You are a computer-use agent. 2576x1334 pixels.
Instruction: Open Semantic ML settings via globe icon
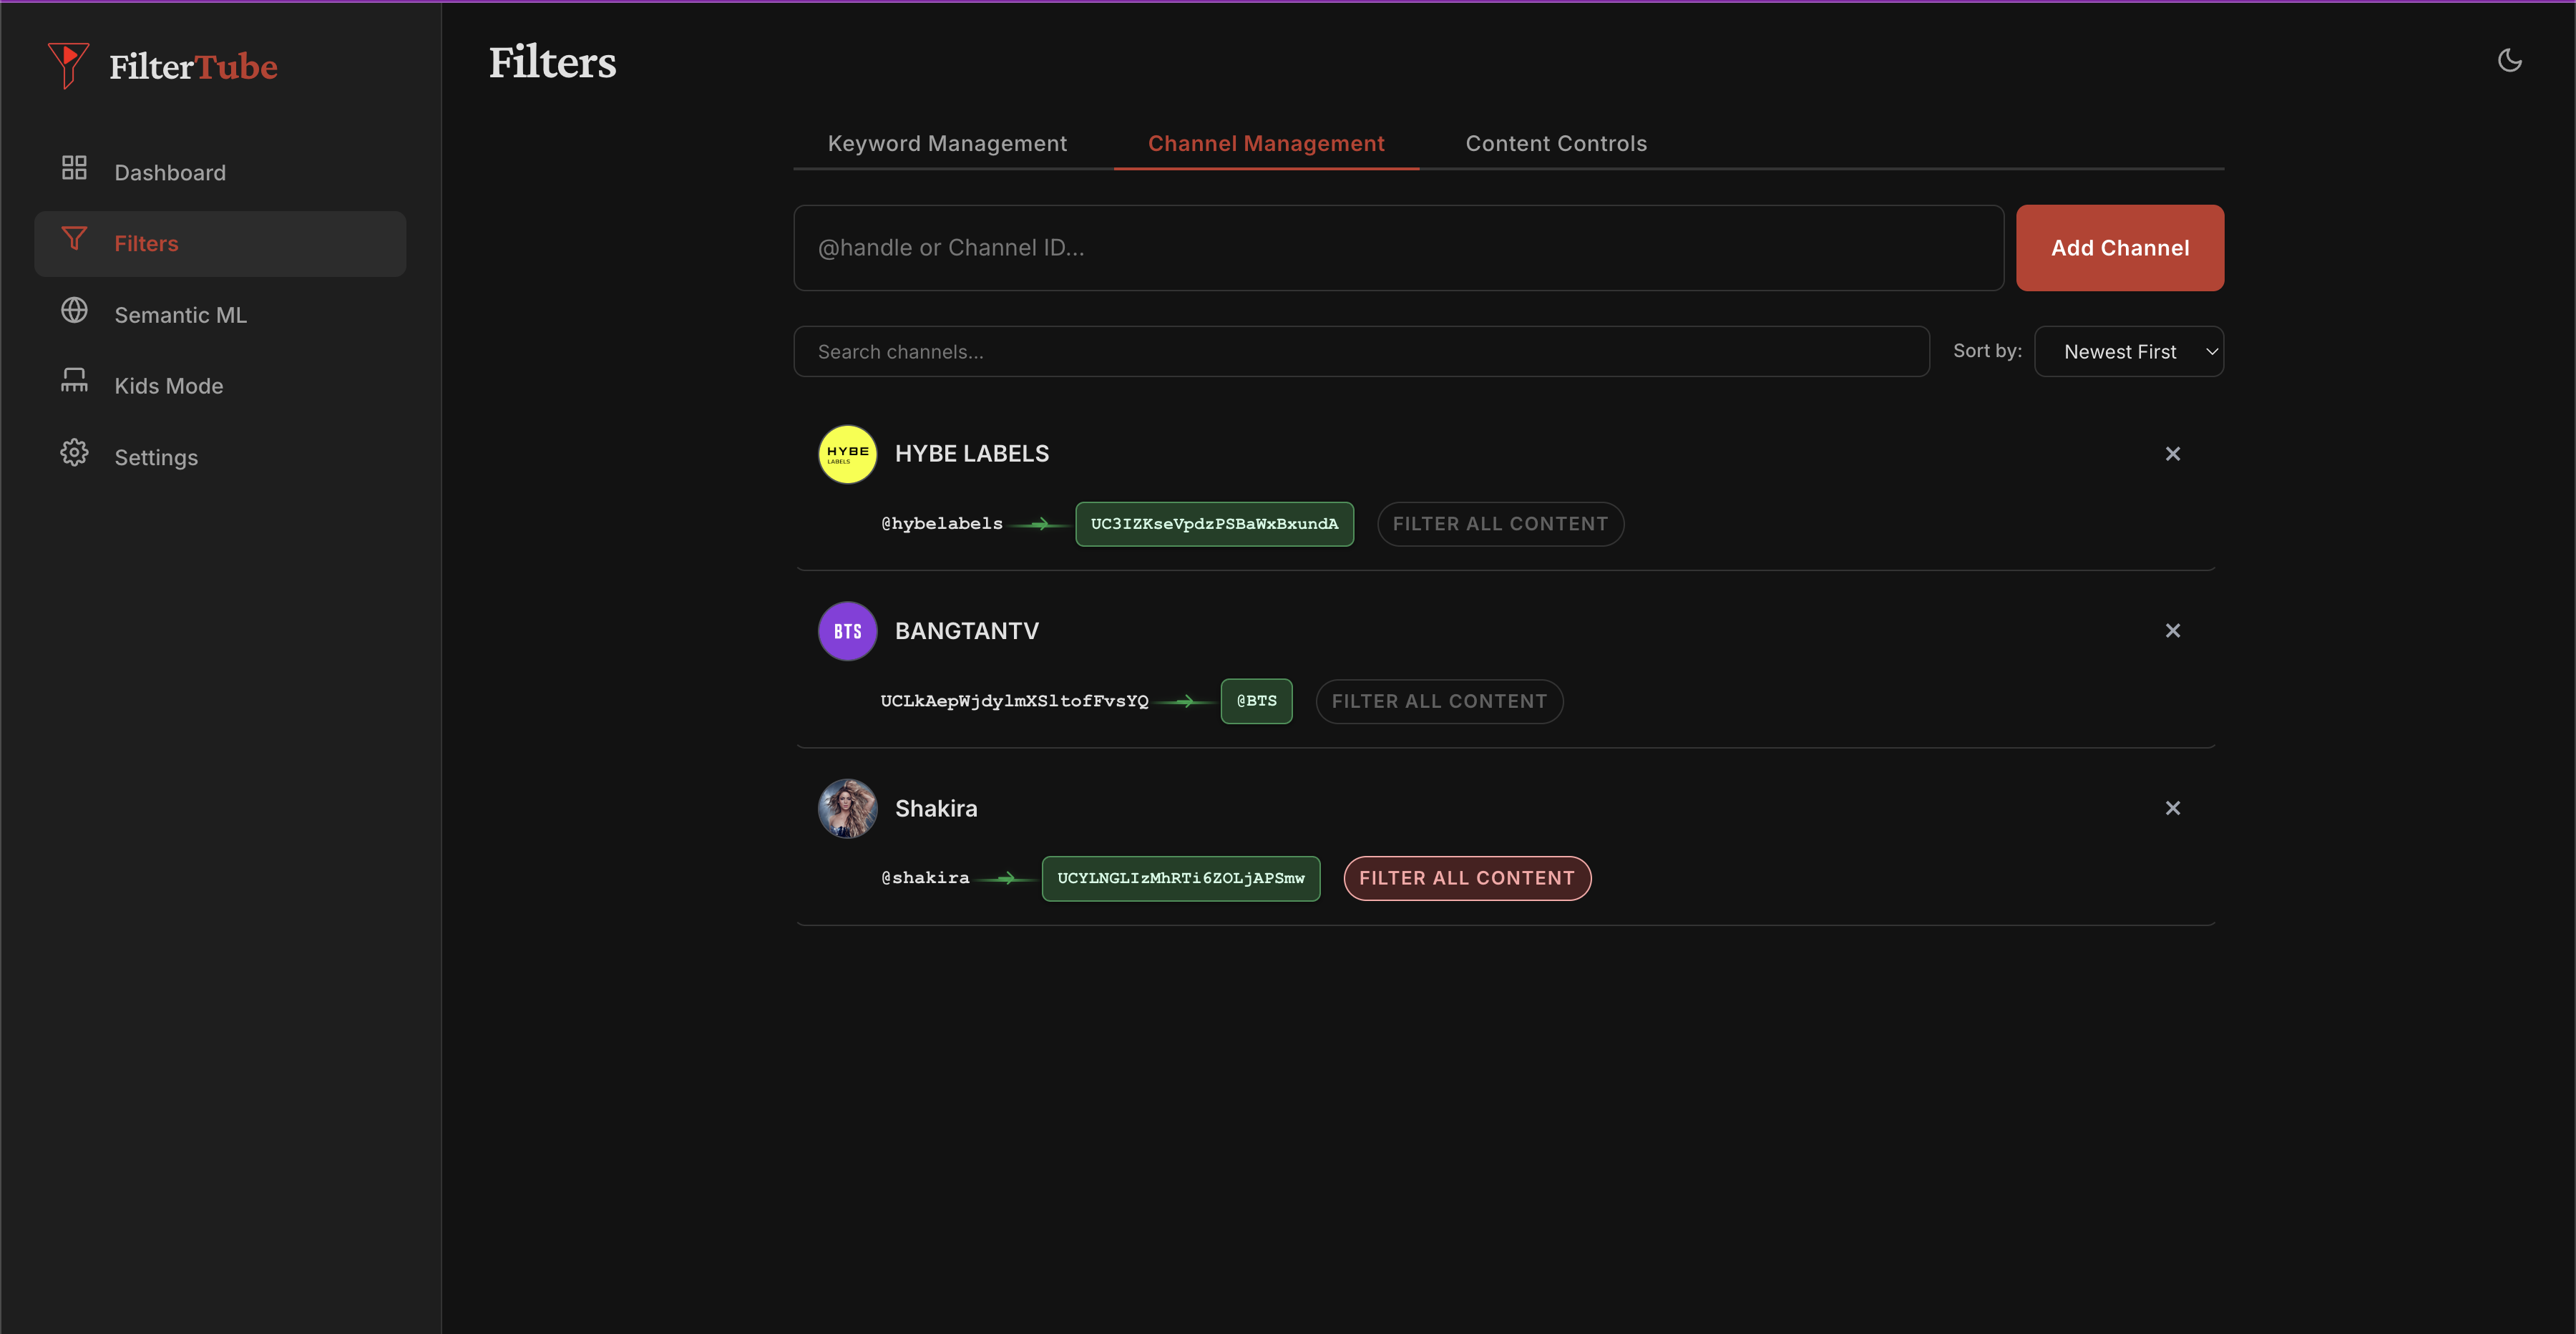point(74,311)
